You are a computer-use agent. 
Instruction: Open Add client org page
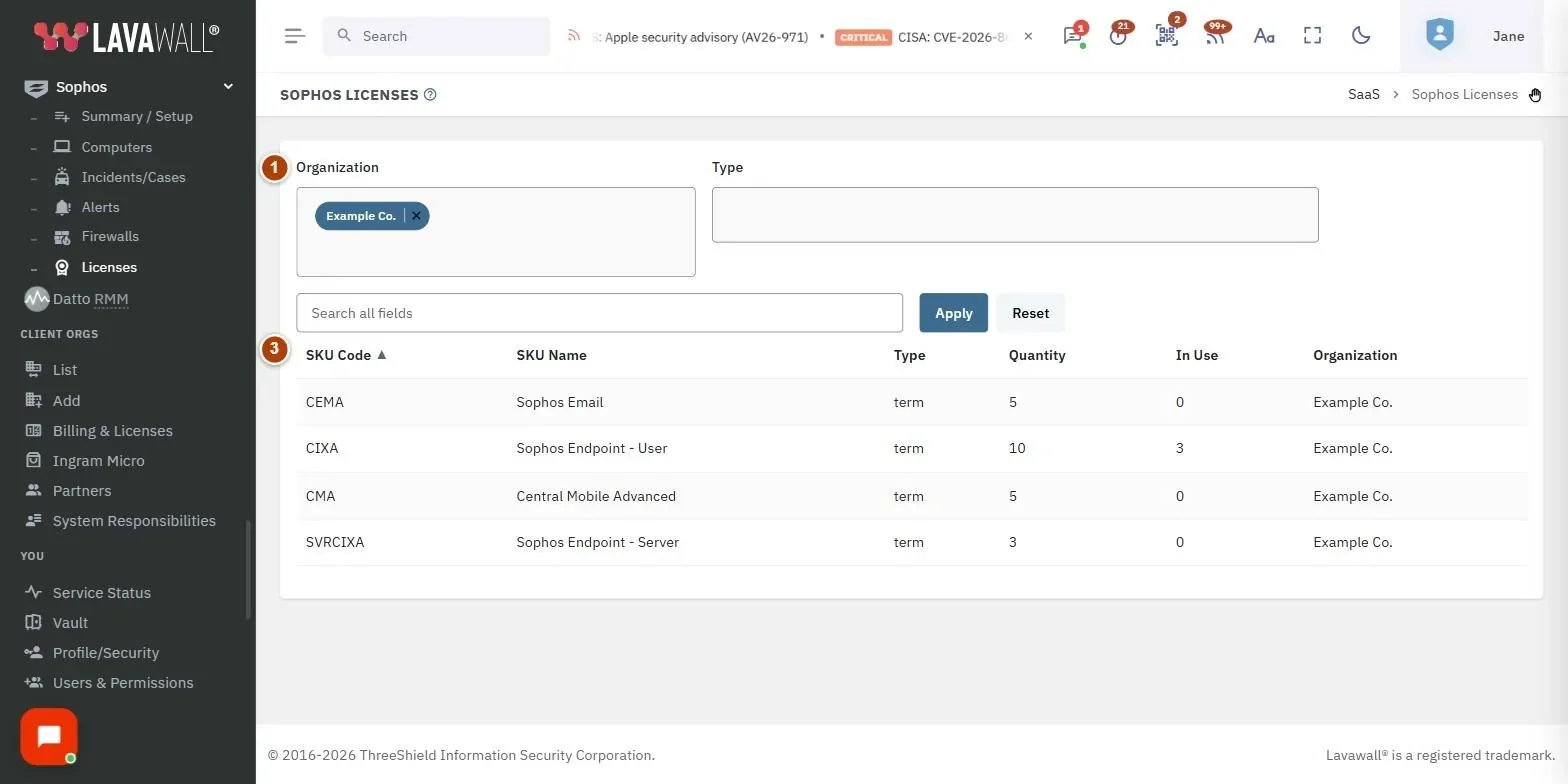(x=66, y=401)
